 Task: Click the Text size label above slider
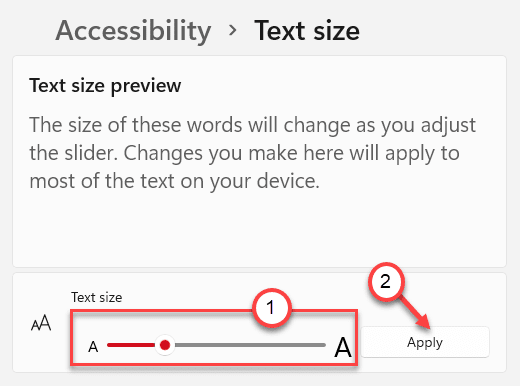(x=97, y=297)
